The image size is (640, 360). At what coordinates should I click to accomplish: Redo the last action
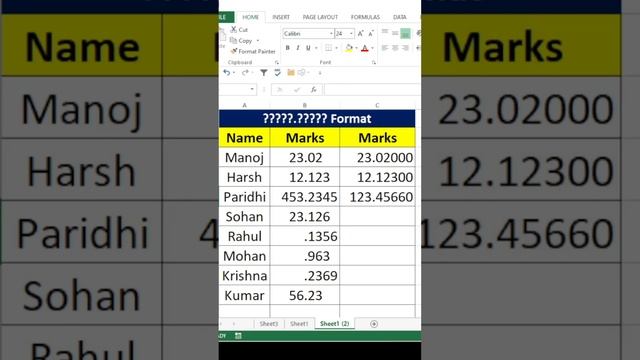[x=245, y=73]
